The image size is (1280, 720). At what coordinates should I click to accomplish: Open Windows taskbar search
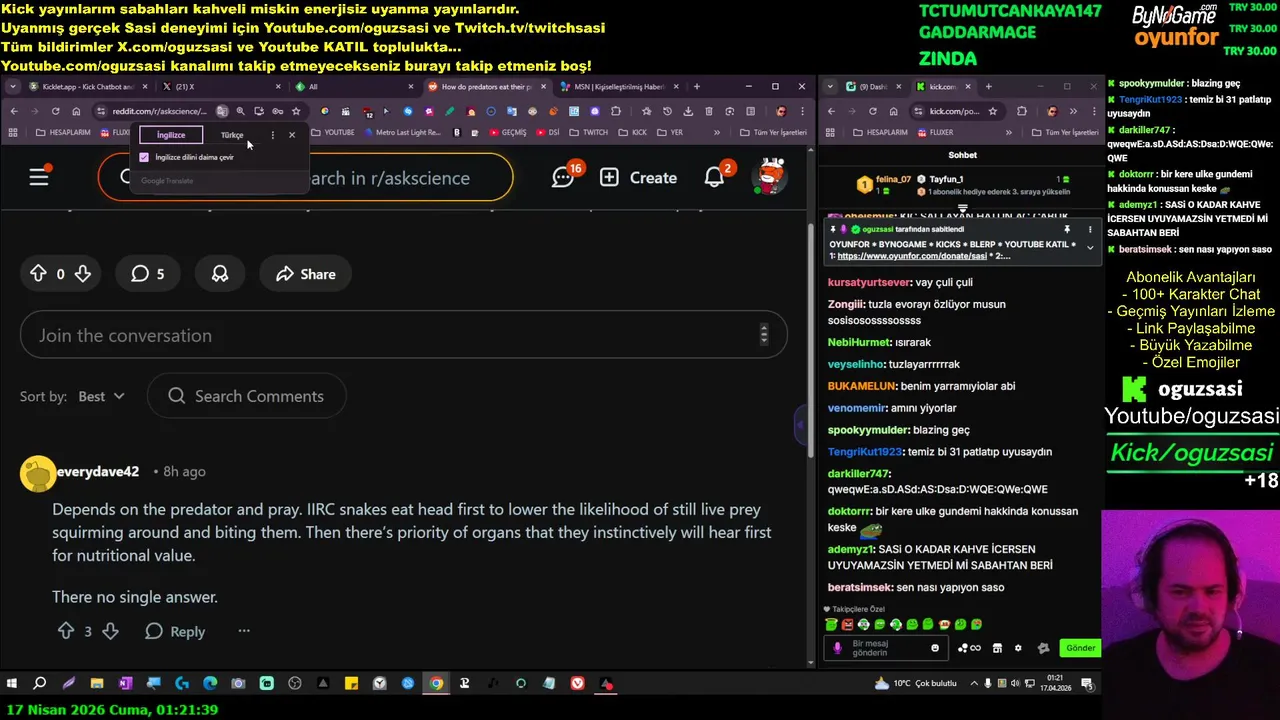point(40,684)
